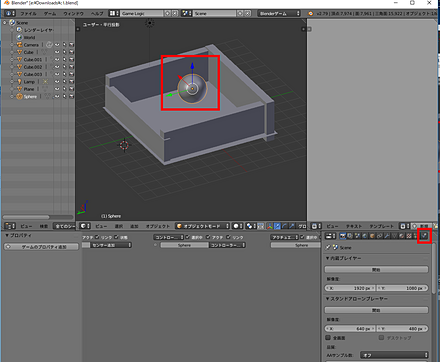The image size is (440, 362).
Task: Click the Properties panel vertical scrollbar
Action: pyautogui.click(x=433, y=268)
